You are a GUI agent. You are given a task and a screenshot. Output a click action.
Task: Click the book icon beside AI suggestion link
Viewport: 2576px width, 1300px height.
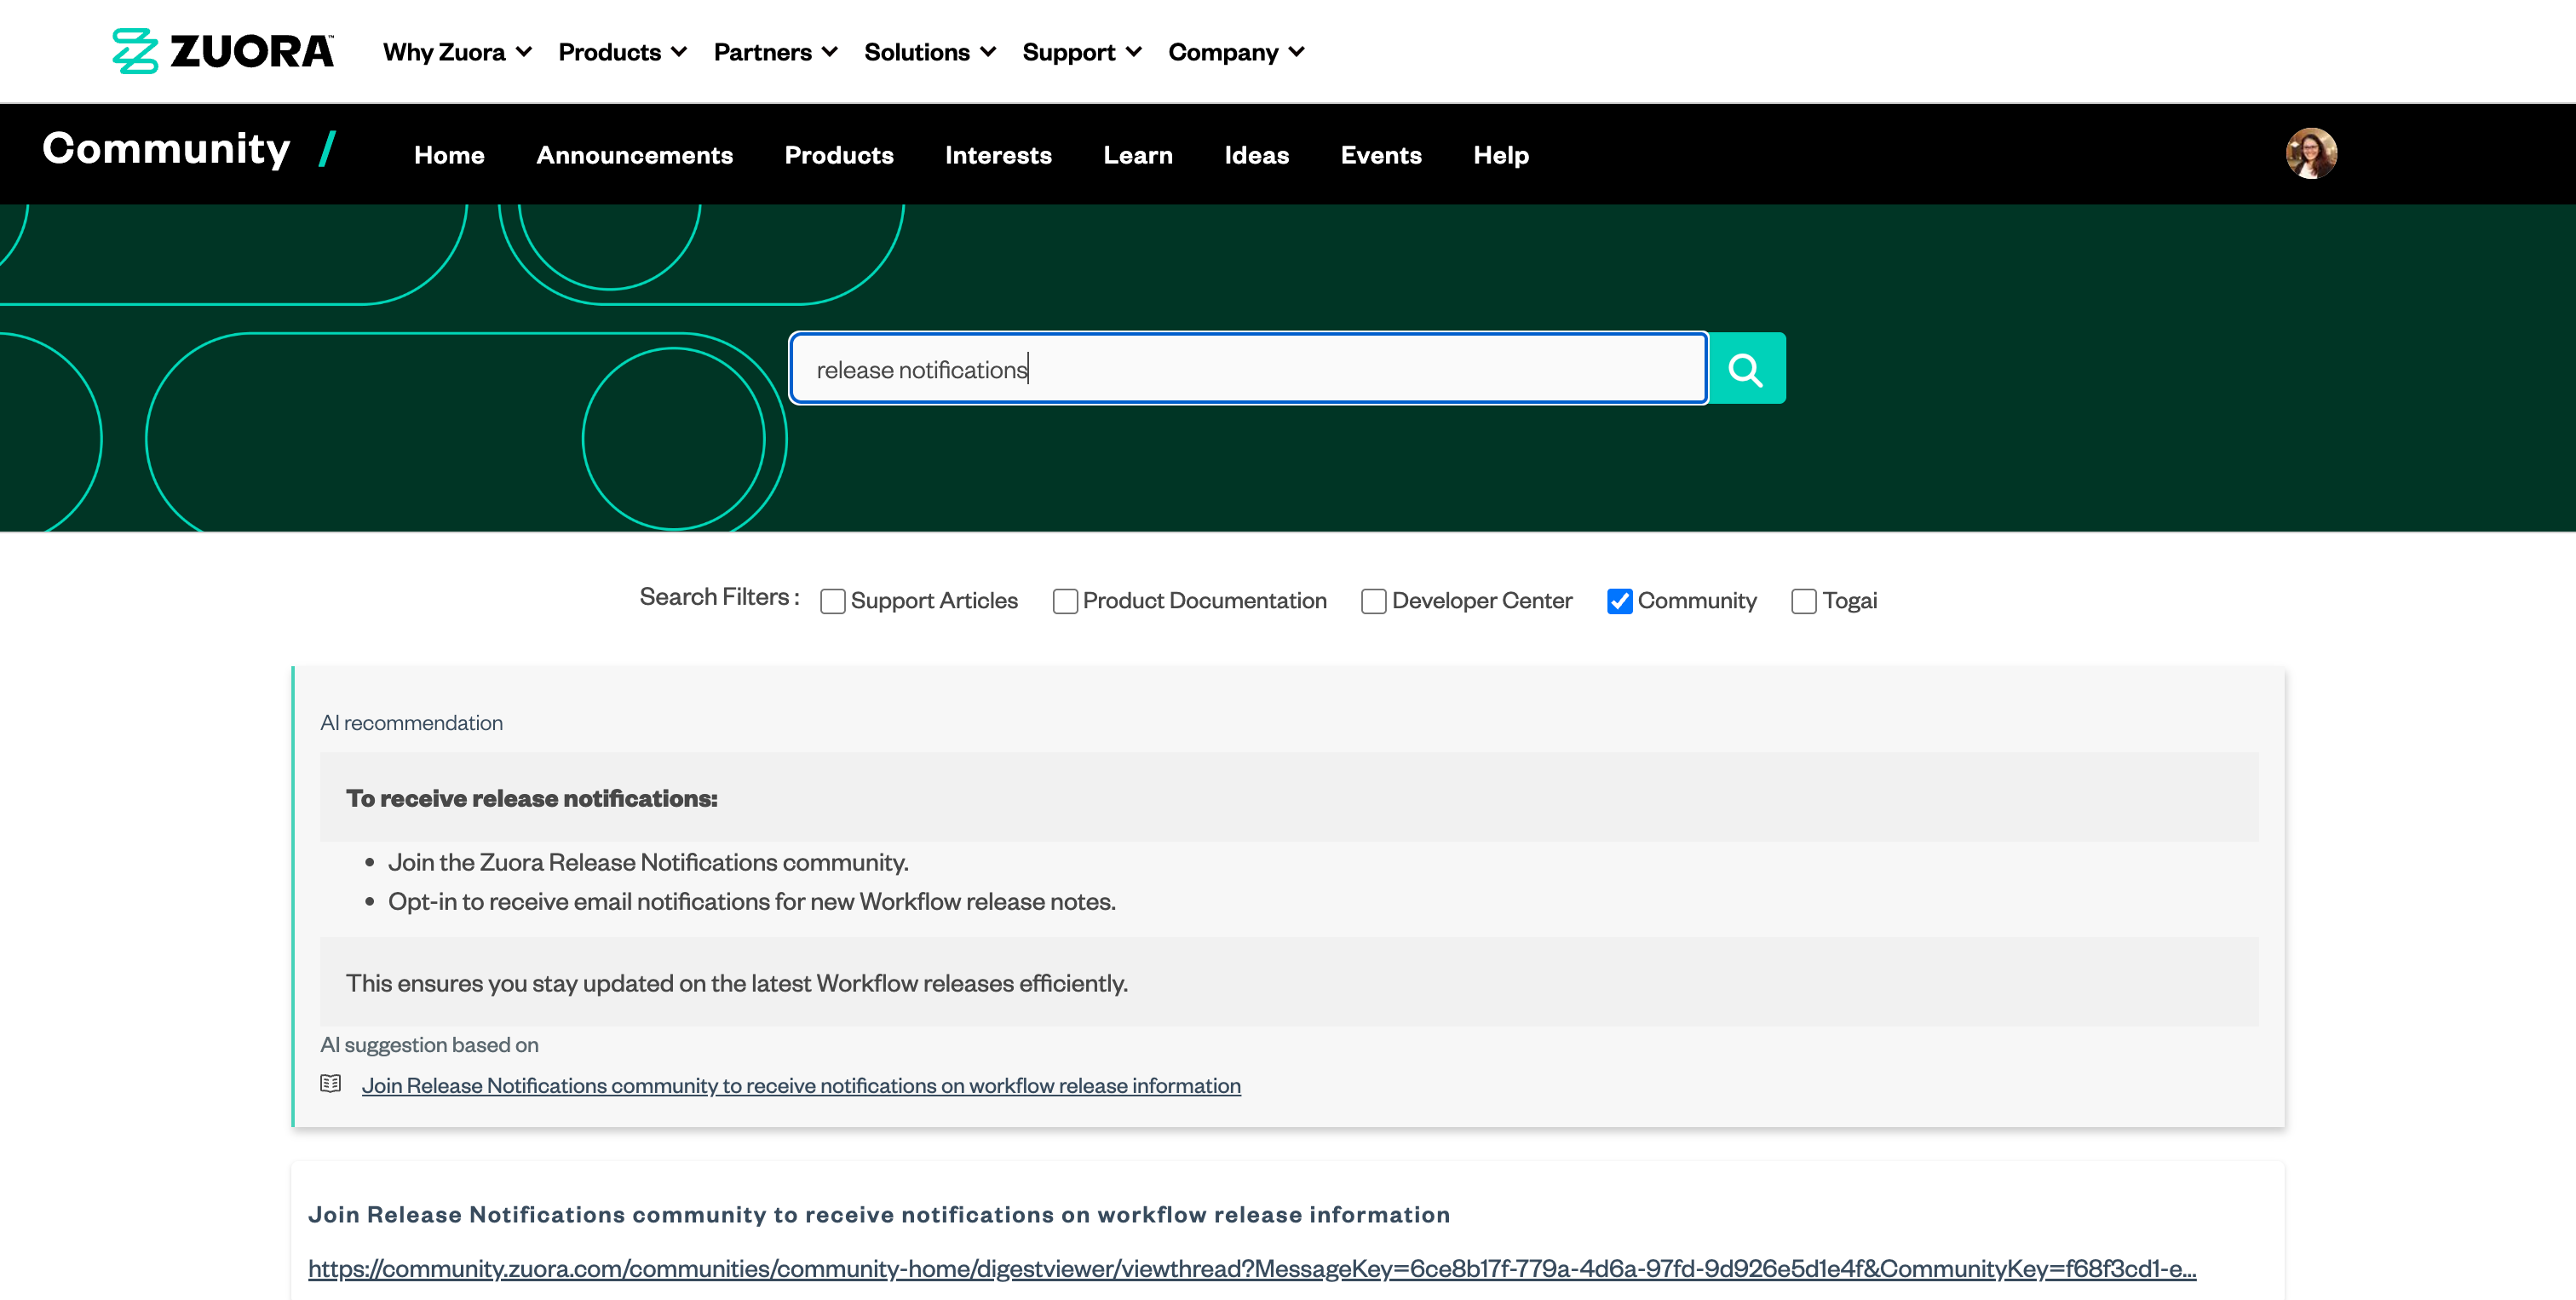330,1084
